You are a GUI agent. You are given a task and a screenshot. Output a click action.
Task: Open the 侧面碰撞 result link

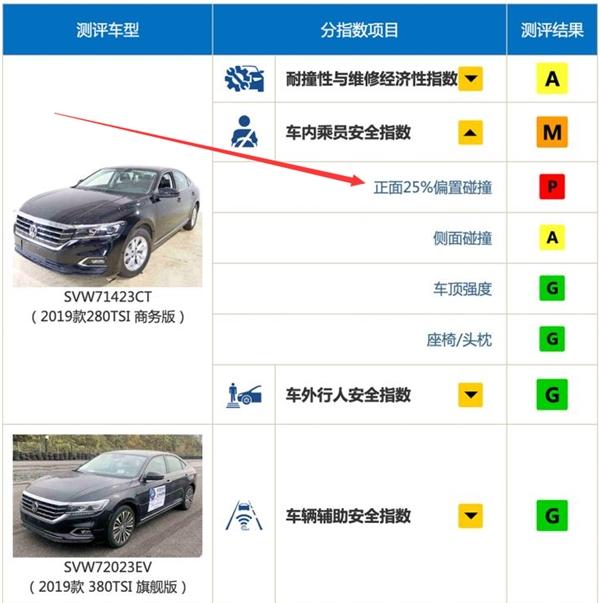(x=463, y=238)
